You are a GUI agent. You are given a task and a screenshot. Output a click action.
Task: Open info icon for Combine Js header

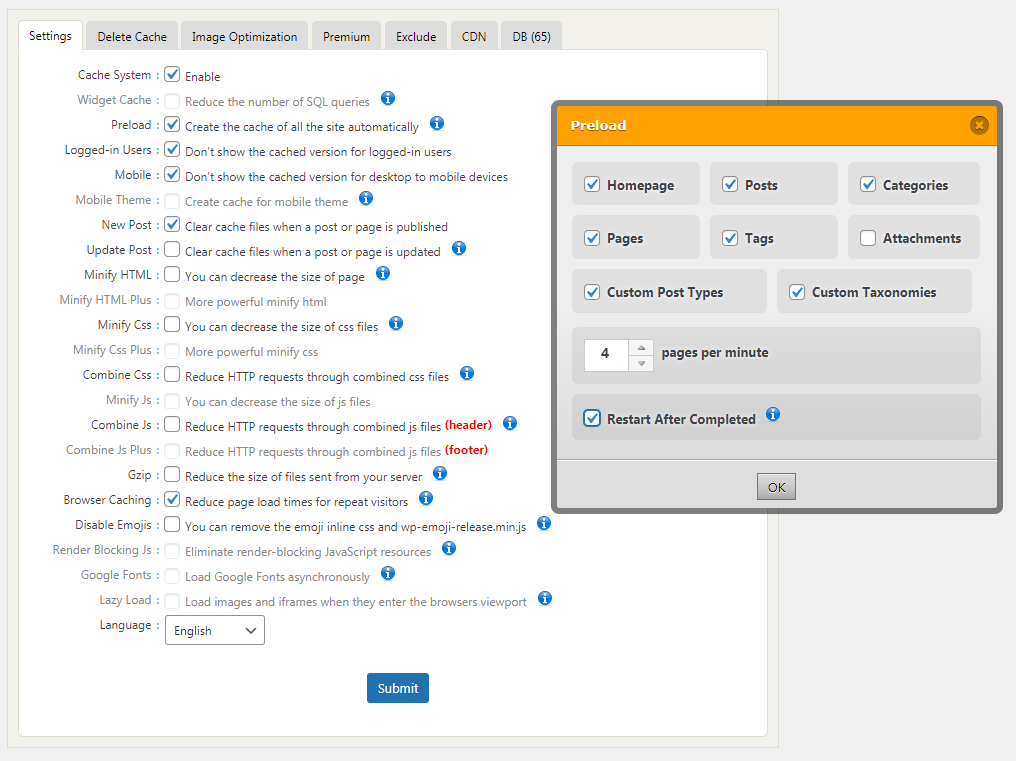(x=510, y=423)
